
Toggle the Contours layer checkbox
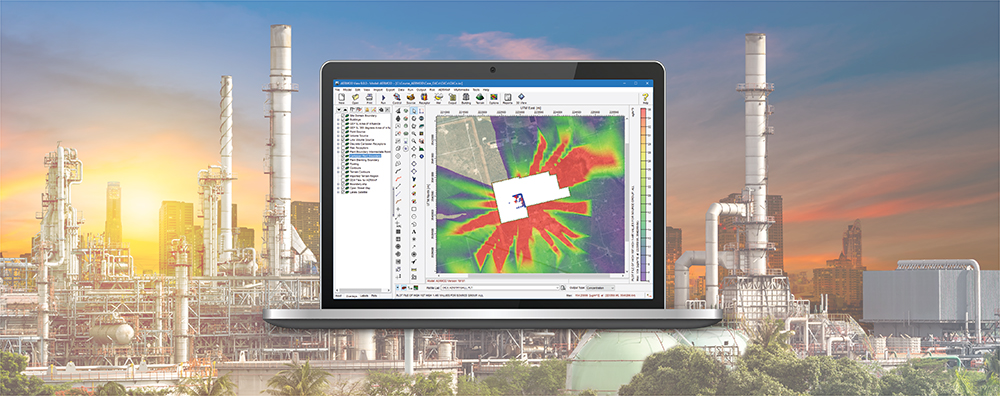[343, 168]
